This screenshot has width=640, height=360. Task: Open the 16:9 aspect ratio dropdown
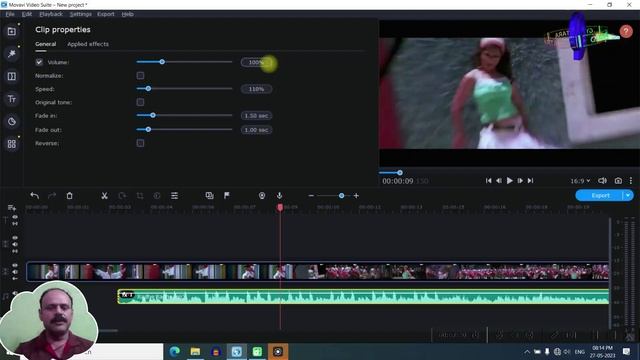click(x=580, y=181)
